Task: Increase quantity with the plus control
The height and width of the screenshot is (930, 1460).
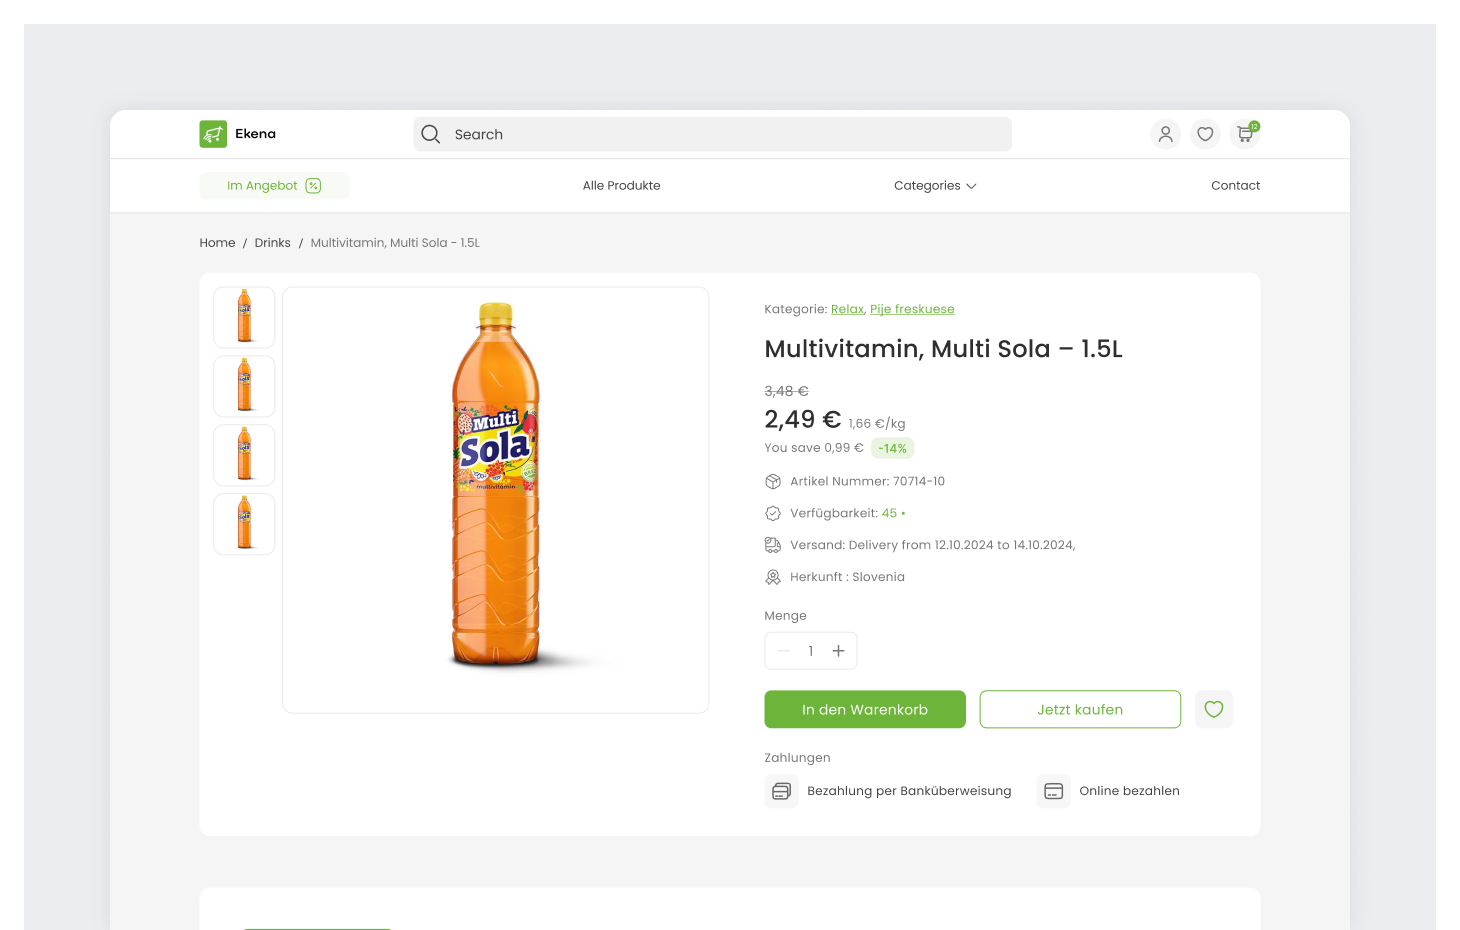Action: 837,650
